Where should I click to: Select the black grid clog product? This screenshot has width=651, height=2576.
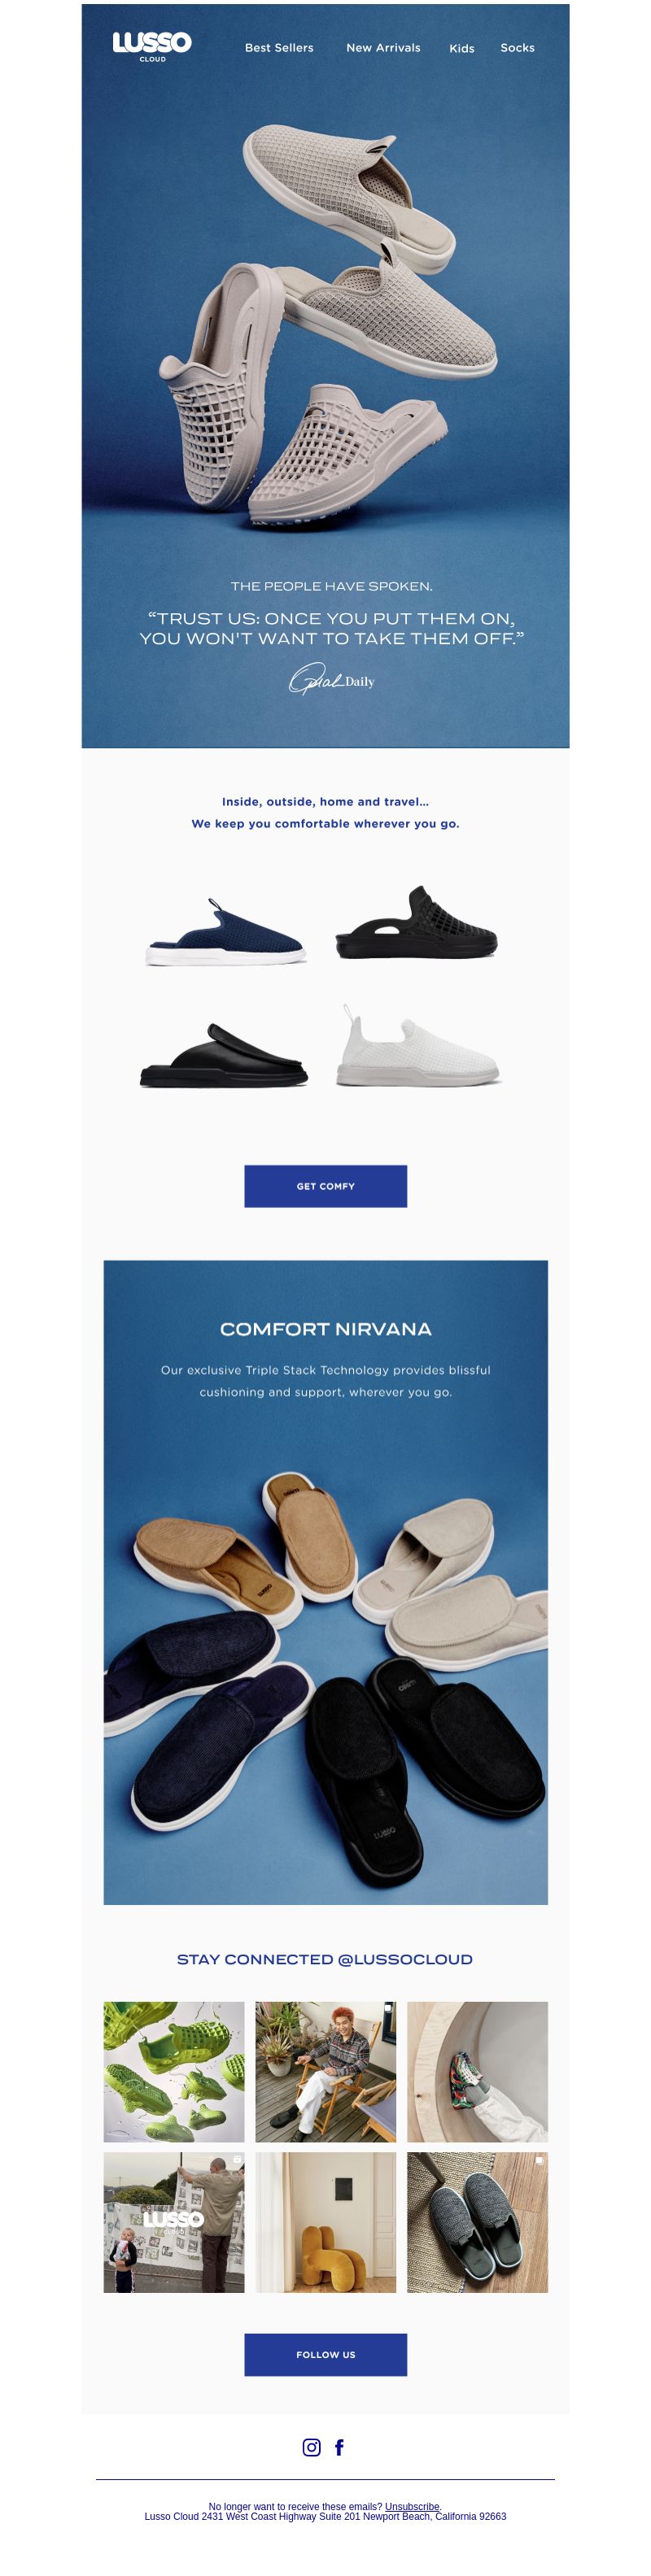tap(416, 923)
